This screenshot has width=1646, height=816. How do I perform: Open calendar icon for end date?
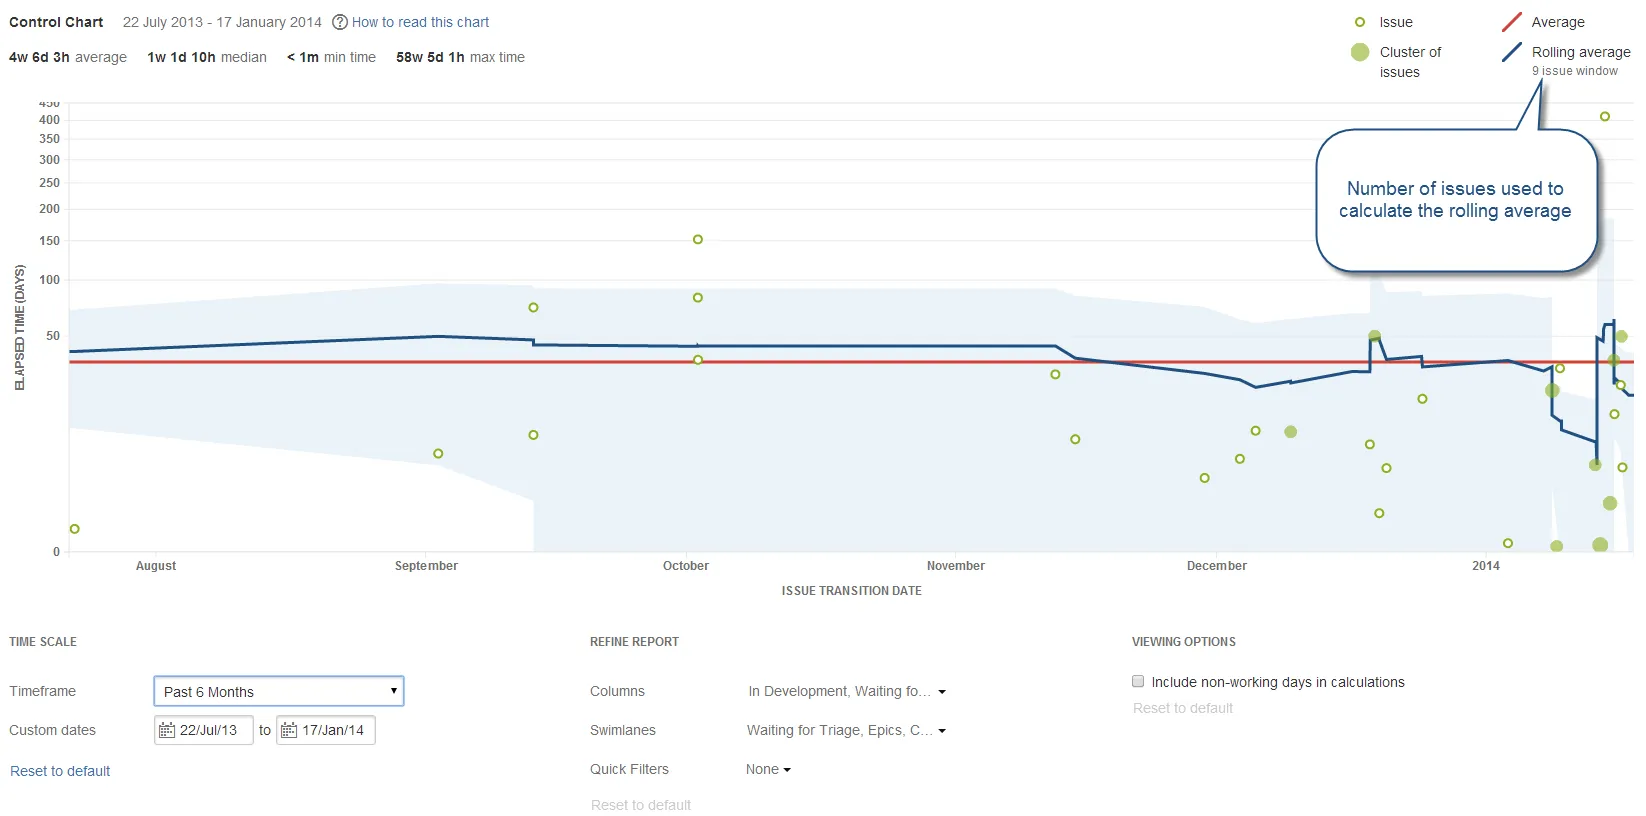289,730
